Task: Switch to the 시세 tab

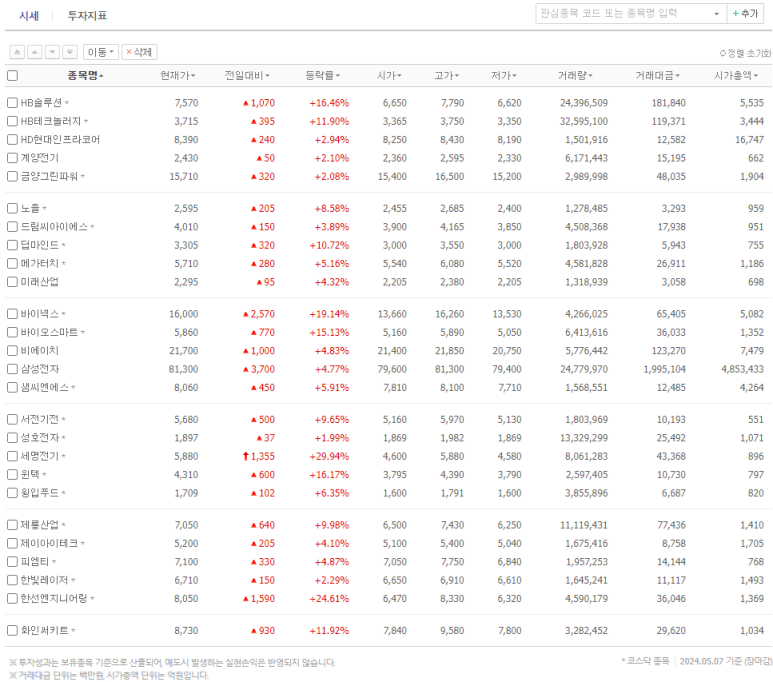Action: coord(29,16)
